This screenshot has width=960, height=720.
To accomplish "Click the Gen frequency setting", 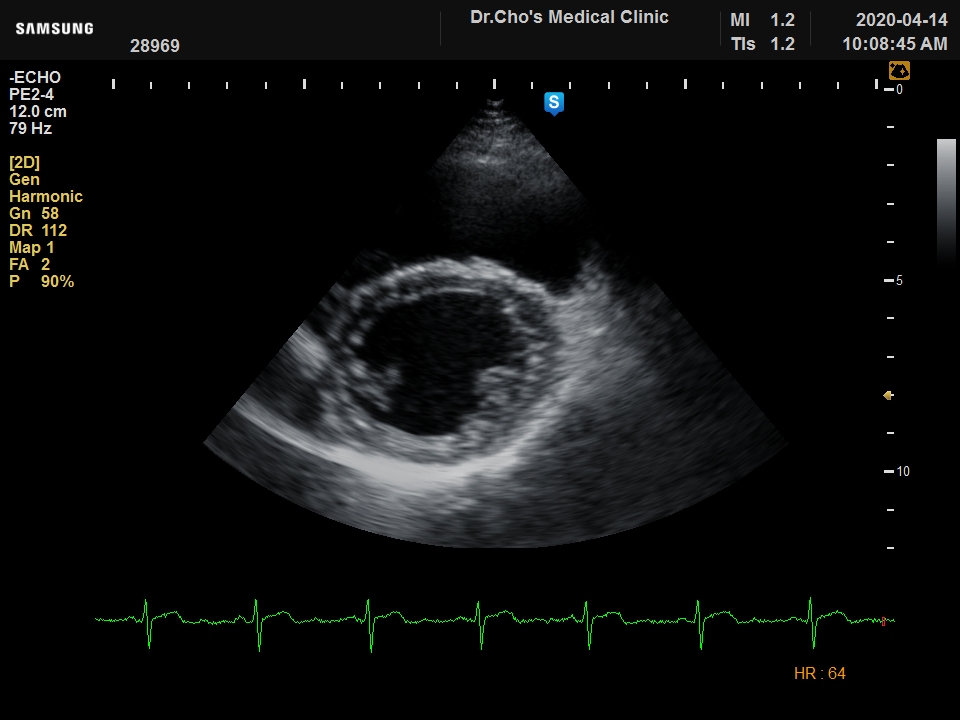I will (x=25, y=180).
